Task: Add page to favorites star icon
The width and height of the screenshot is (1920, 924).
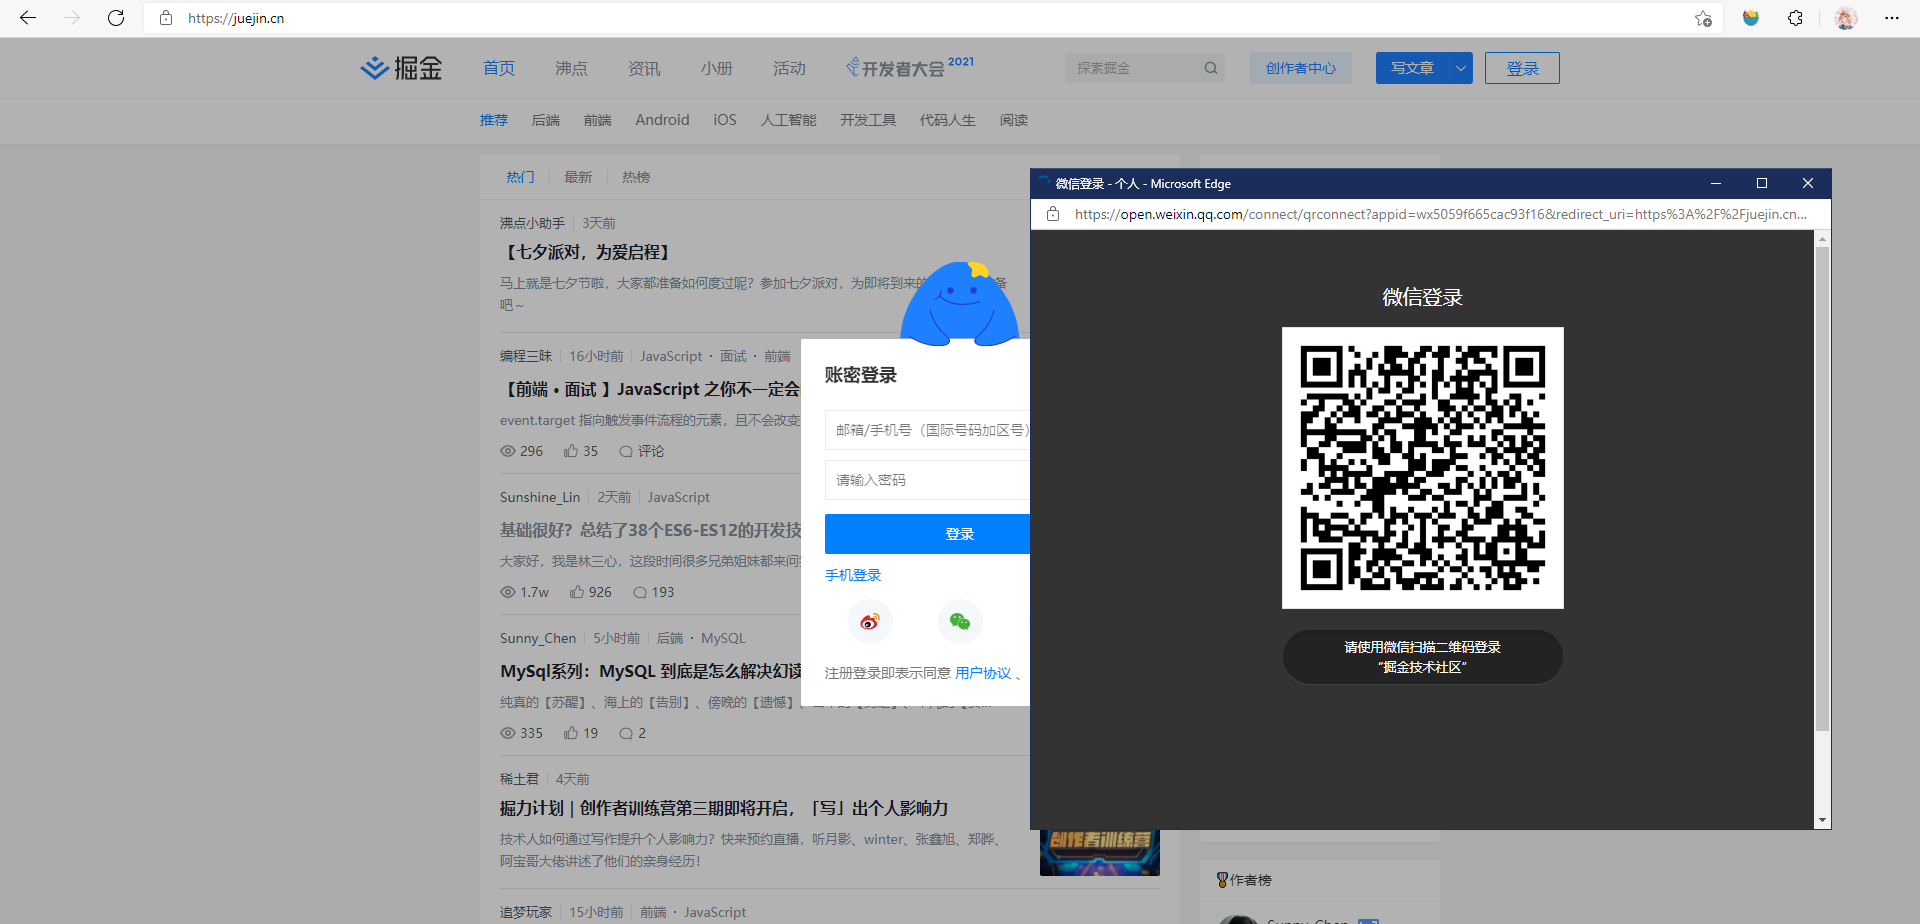Action: coord(1703,18)
